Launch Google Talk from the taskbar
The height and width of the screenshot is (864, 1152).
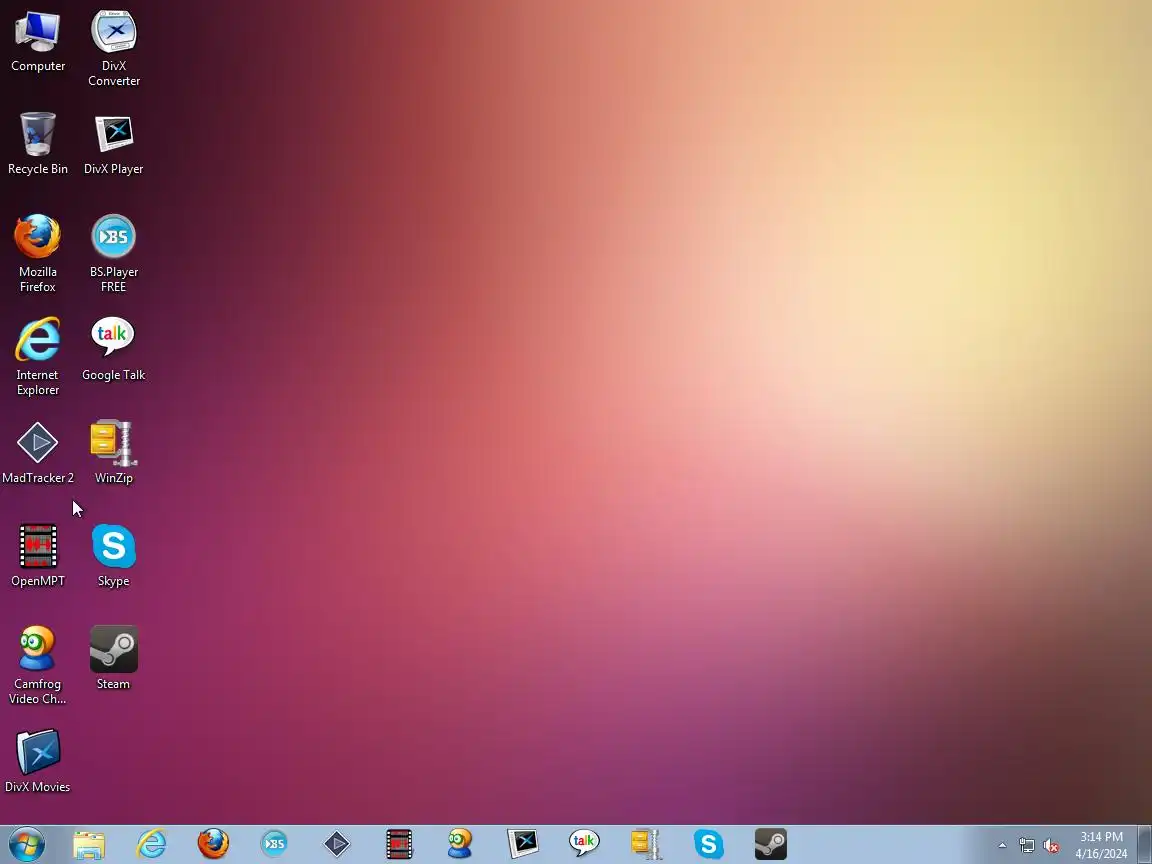click(585, 844)
